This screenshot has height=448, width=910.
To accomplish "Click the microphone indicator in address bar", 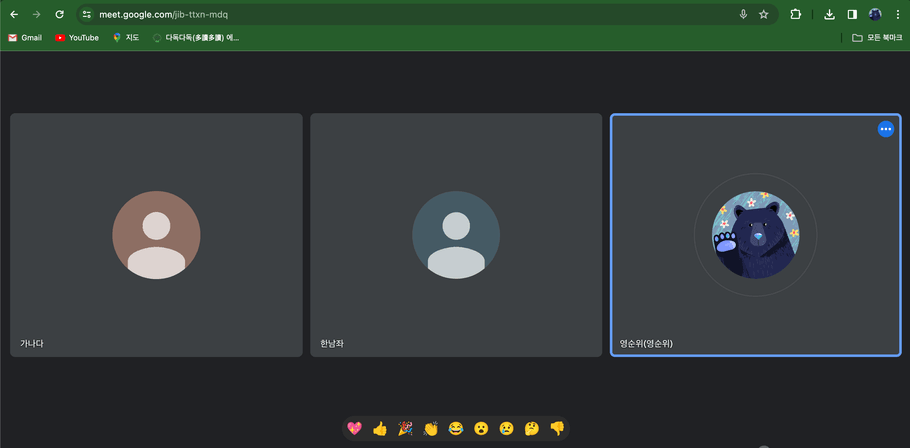I will point(743,15).
